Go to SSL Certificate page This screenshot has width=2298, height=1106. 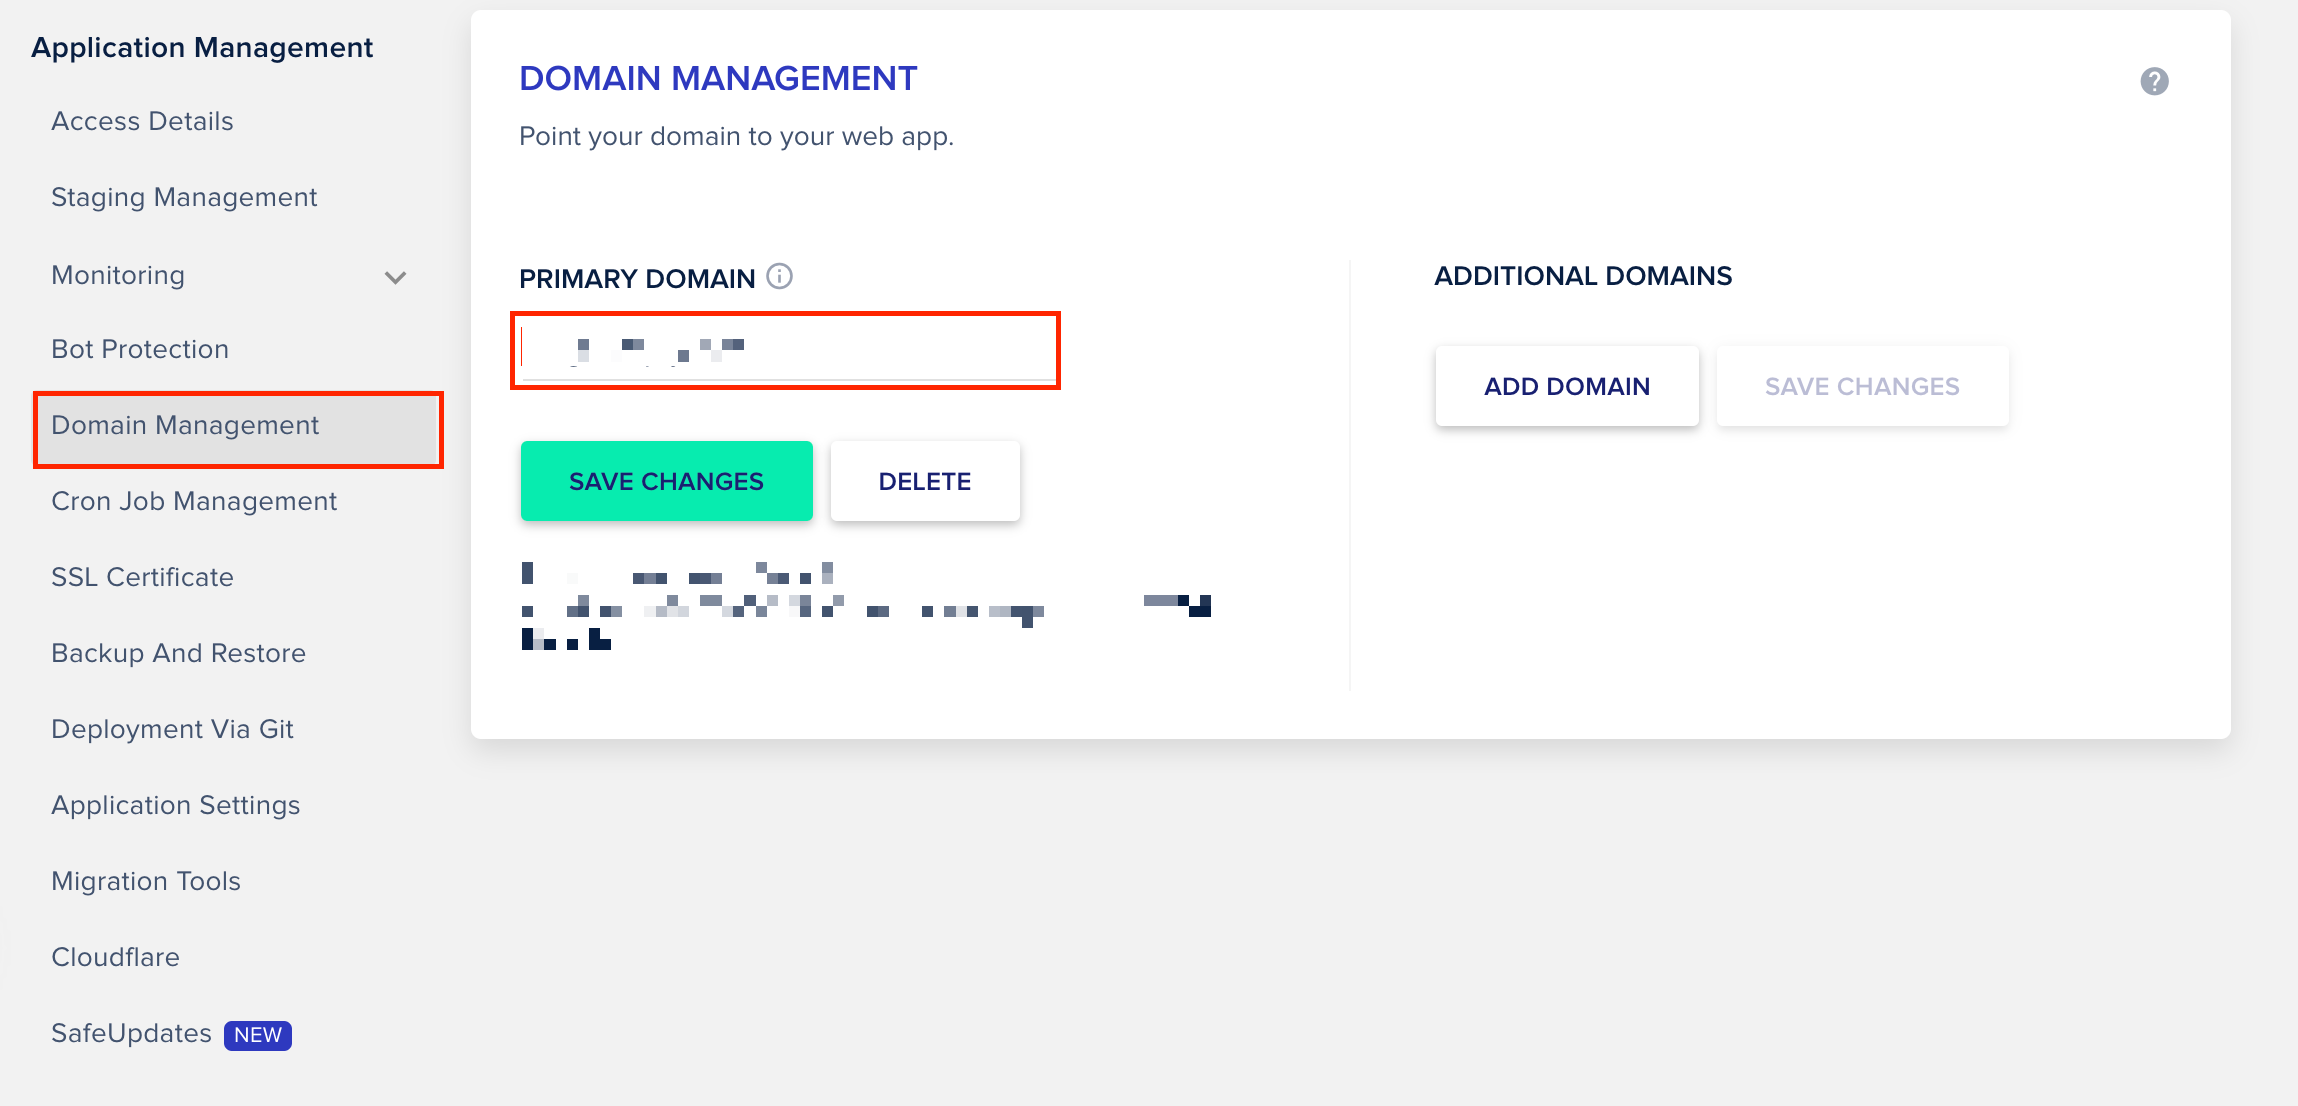click(142, 577)
